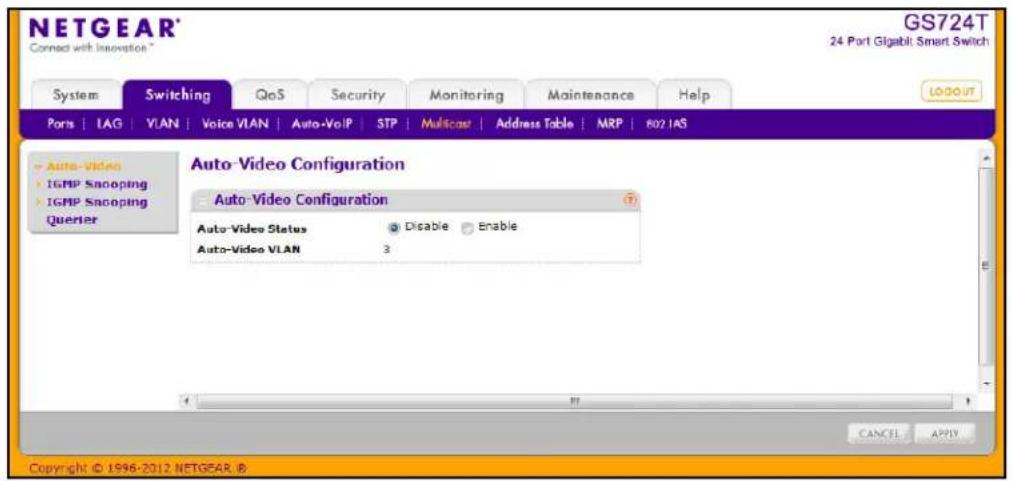The image size is (1012, 481).
Task: Open the VLAN submenu
Action: tap(161, 125)
